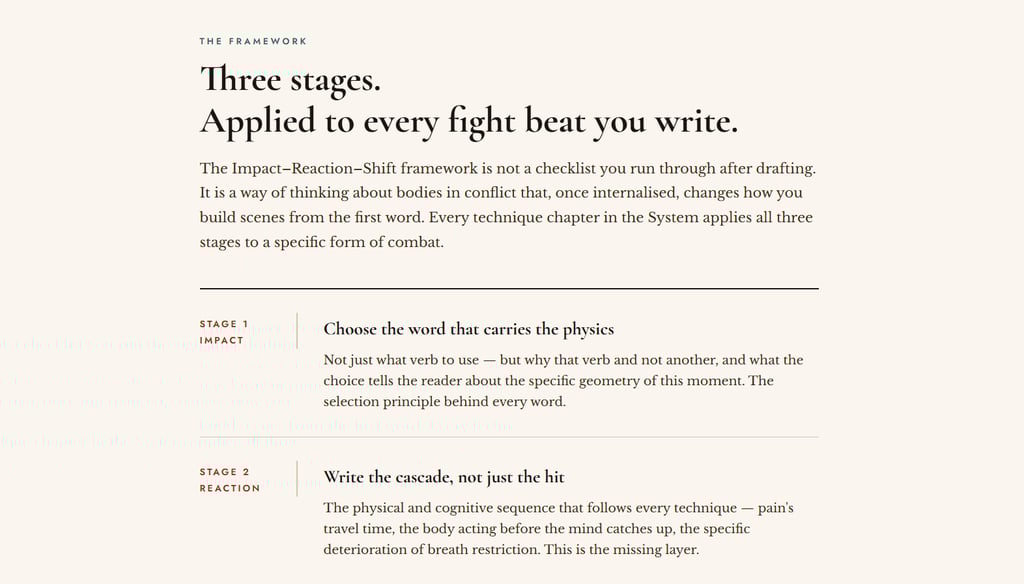Click the thick horizontal divider above Stage 1

pyautogui.click(x=509, y=288)
